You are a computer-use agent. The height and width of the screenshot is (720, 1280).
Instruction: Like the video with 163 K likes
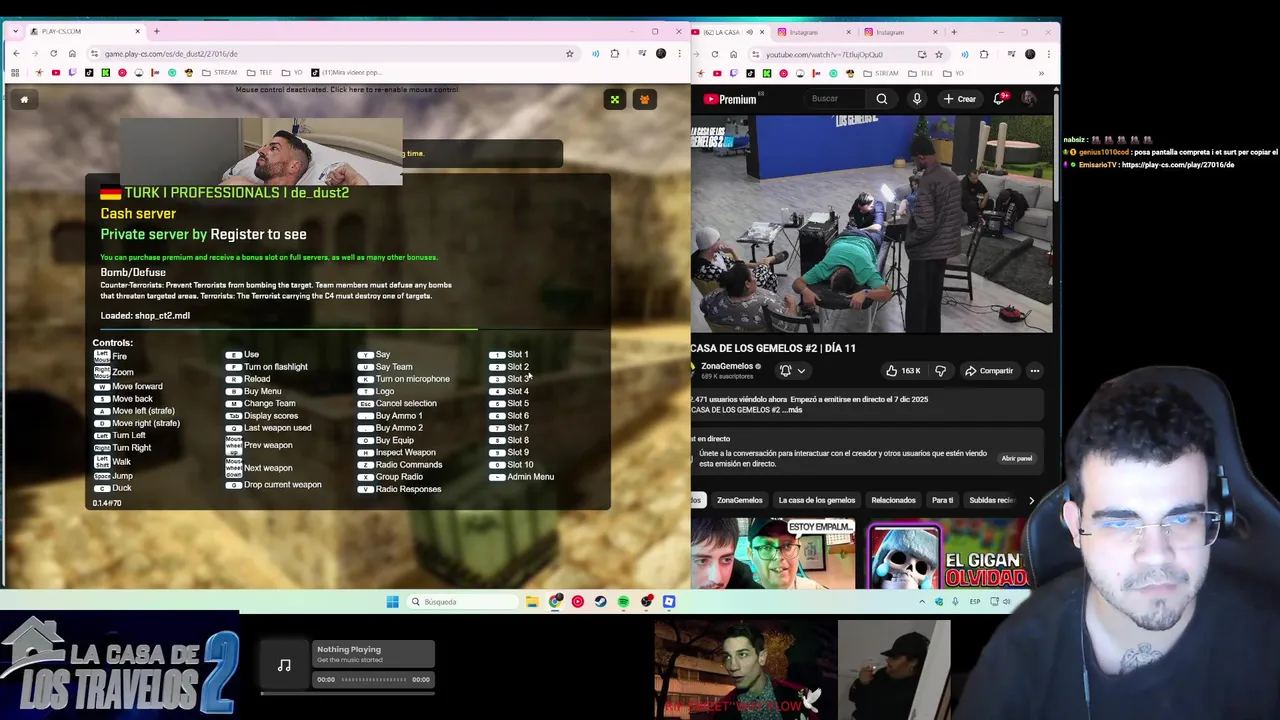[903, 371]
